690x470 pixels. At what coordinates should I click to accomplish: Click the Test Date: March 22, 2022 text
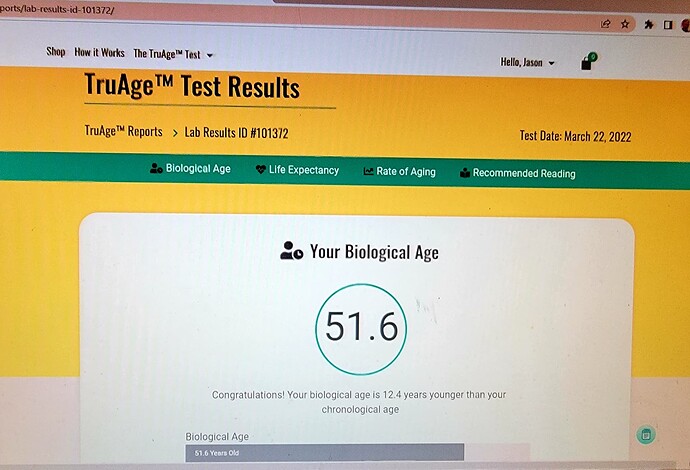pos(575,136)
